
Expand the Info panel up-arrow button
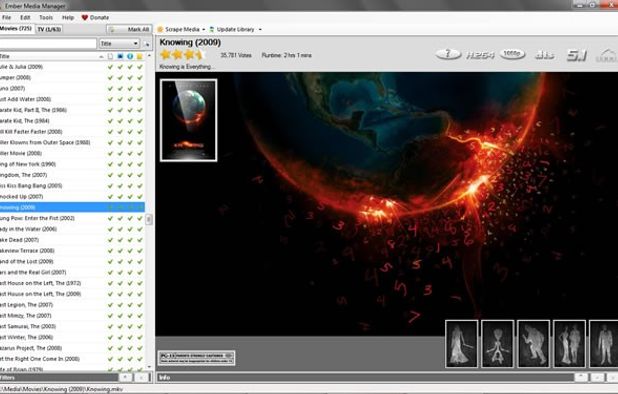click(581, 377)
